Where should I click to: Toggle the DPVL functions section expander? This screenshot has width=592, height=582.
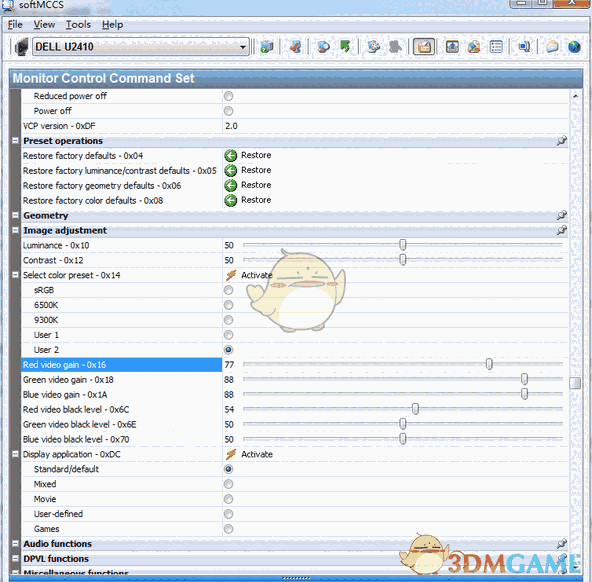(15, 559)
